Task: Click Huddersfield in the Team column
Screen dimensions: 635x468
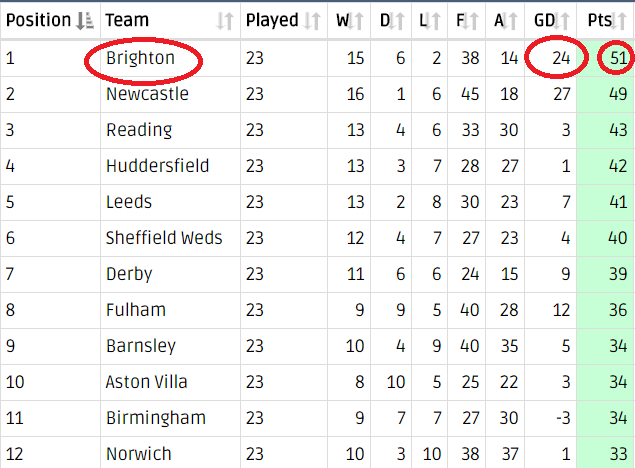Action: (157, 166)
